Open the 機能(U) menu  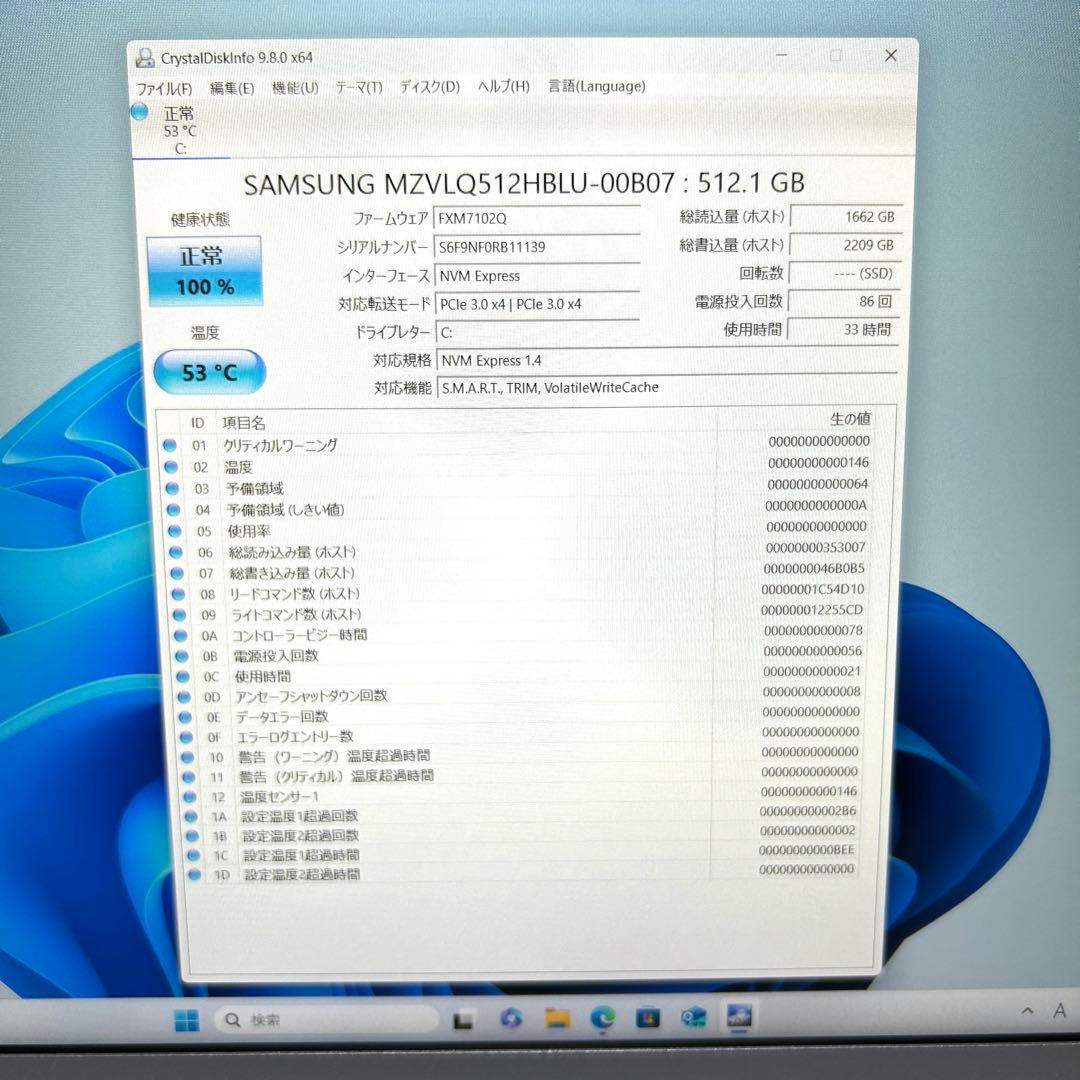tap(295, 87)
